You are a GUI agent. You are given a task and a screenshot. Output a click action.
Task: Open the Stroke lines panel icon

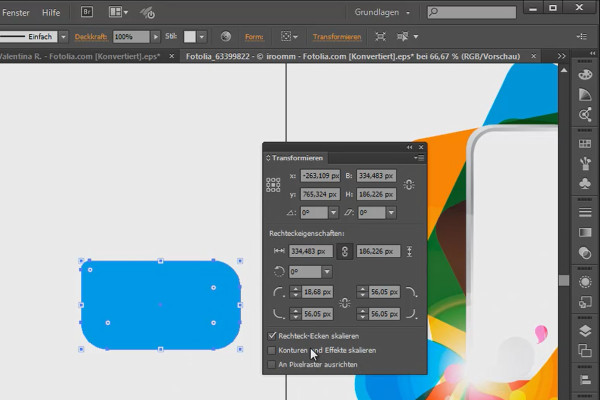[x=585, y=212]
